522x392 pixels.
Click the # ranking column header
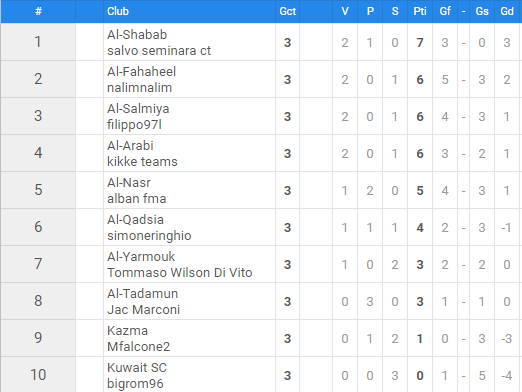(x=38, y=11)
